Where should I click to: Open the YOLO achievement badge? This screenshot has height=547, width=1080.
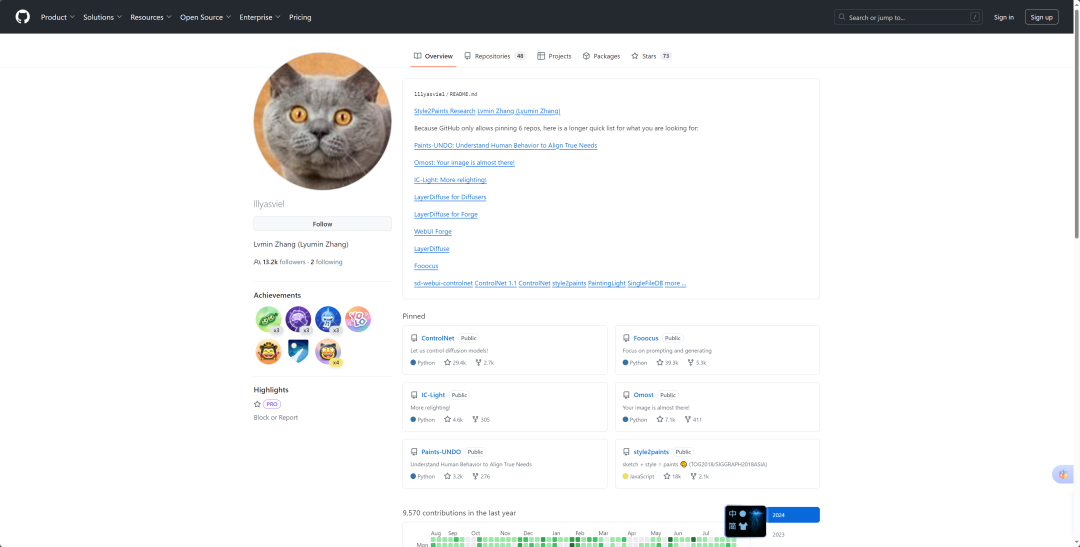coord(357,319)
